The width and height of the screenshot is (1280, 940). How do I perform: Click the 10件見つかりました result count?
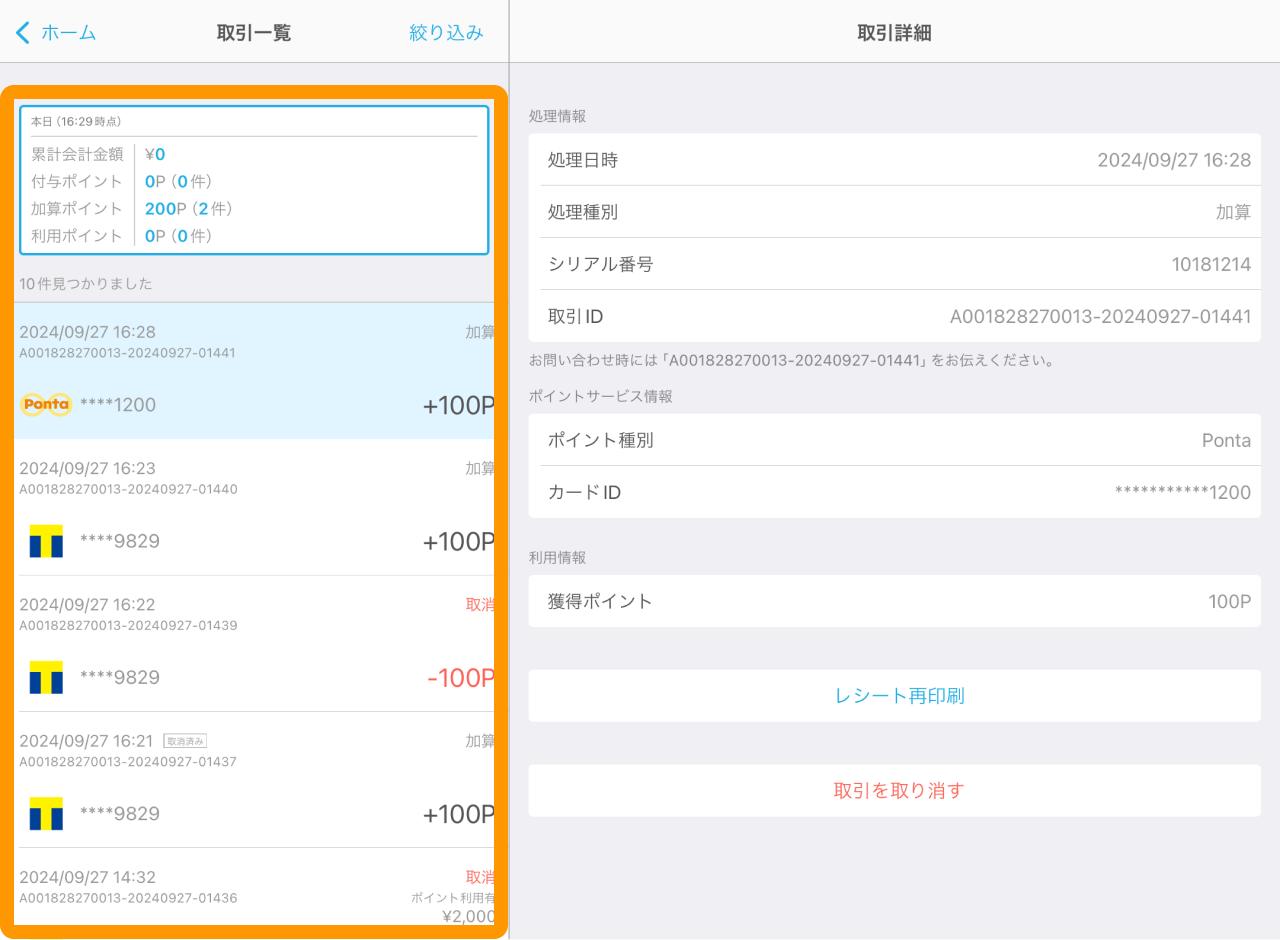point(86,284)
